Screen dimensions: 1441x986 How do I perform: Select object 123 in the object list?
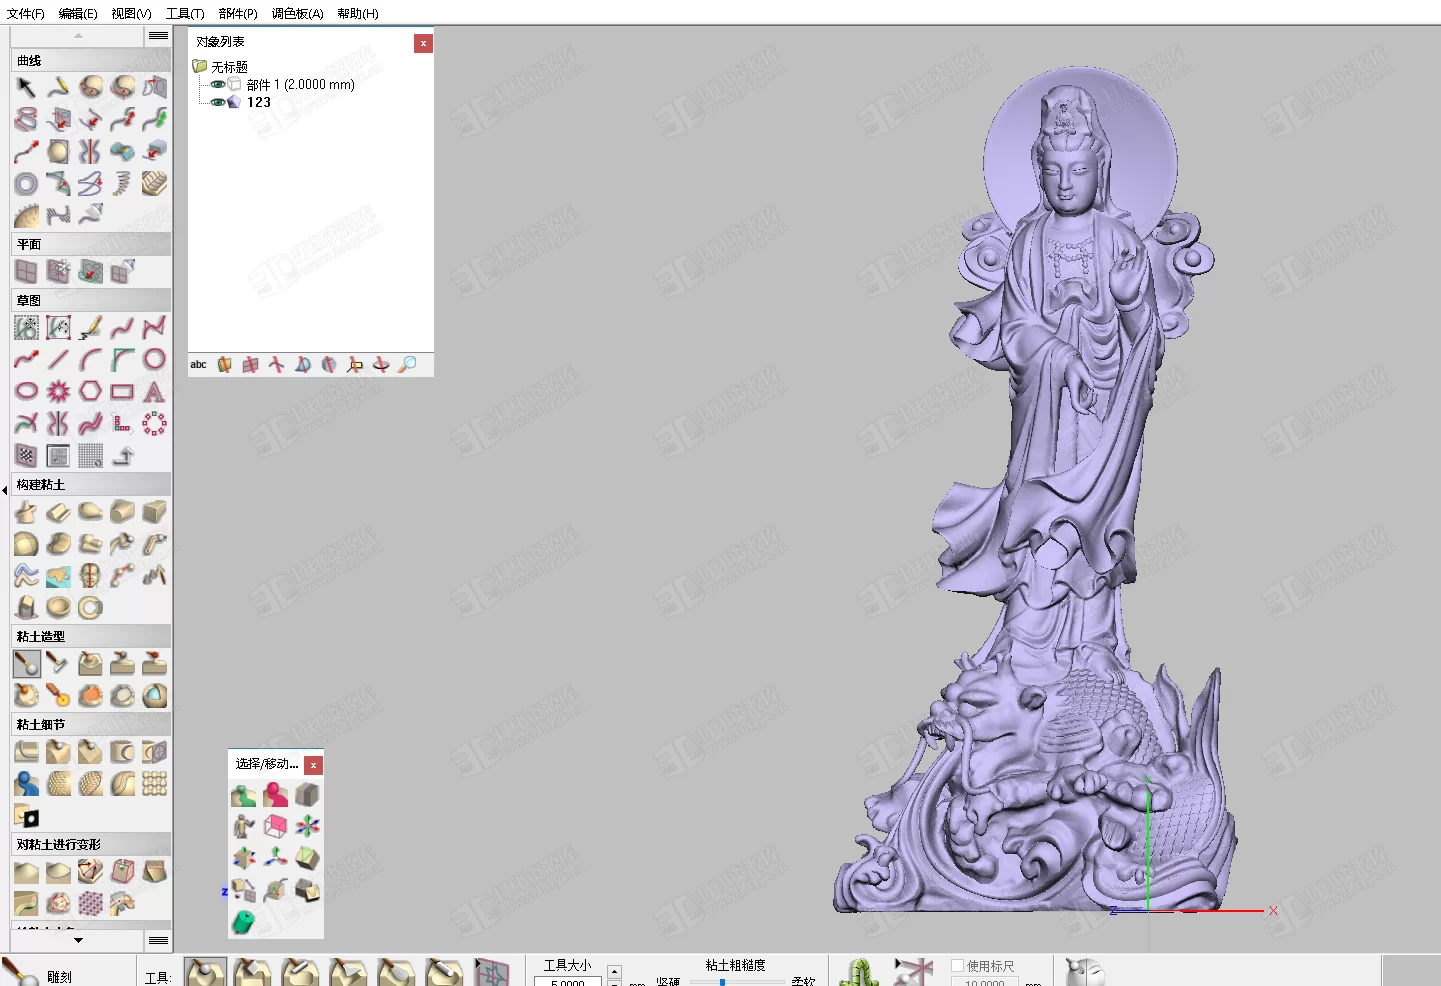tap(259, 102)
